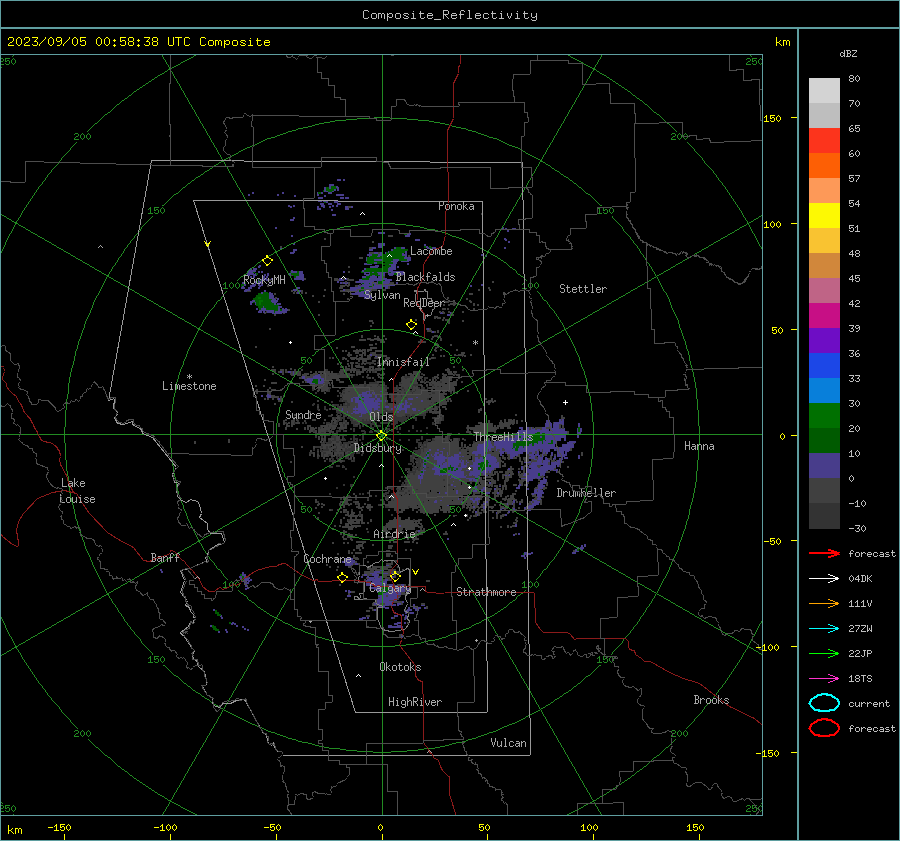Select the red forecast ellipse legend icon

coord(824,728)
